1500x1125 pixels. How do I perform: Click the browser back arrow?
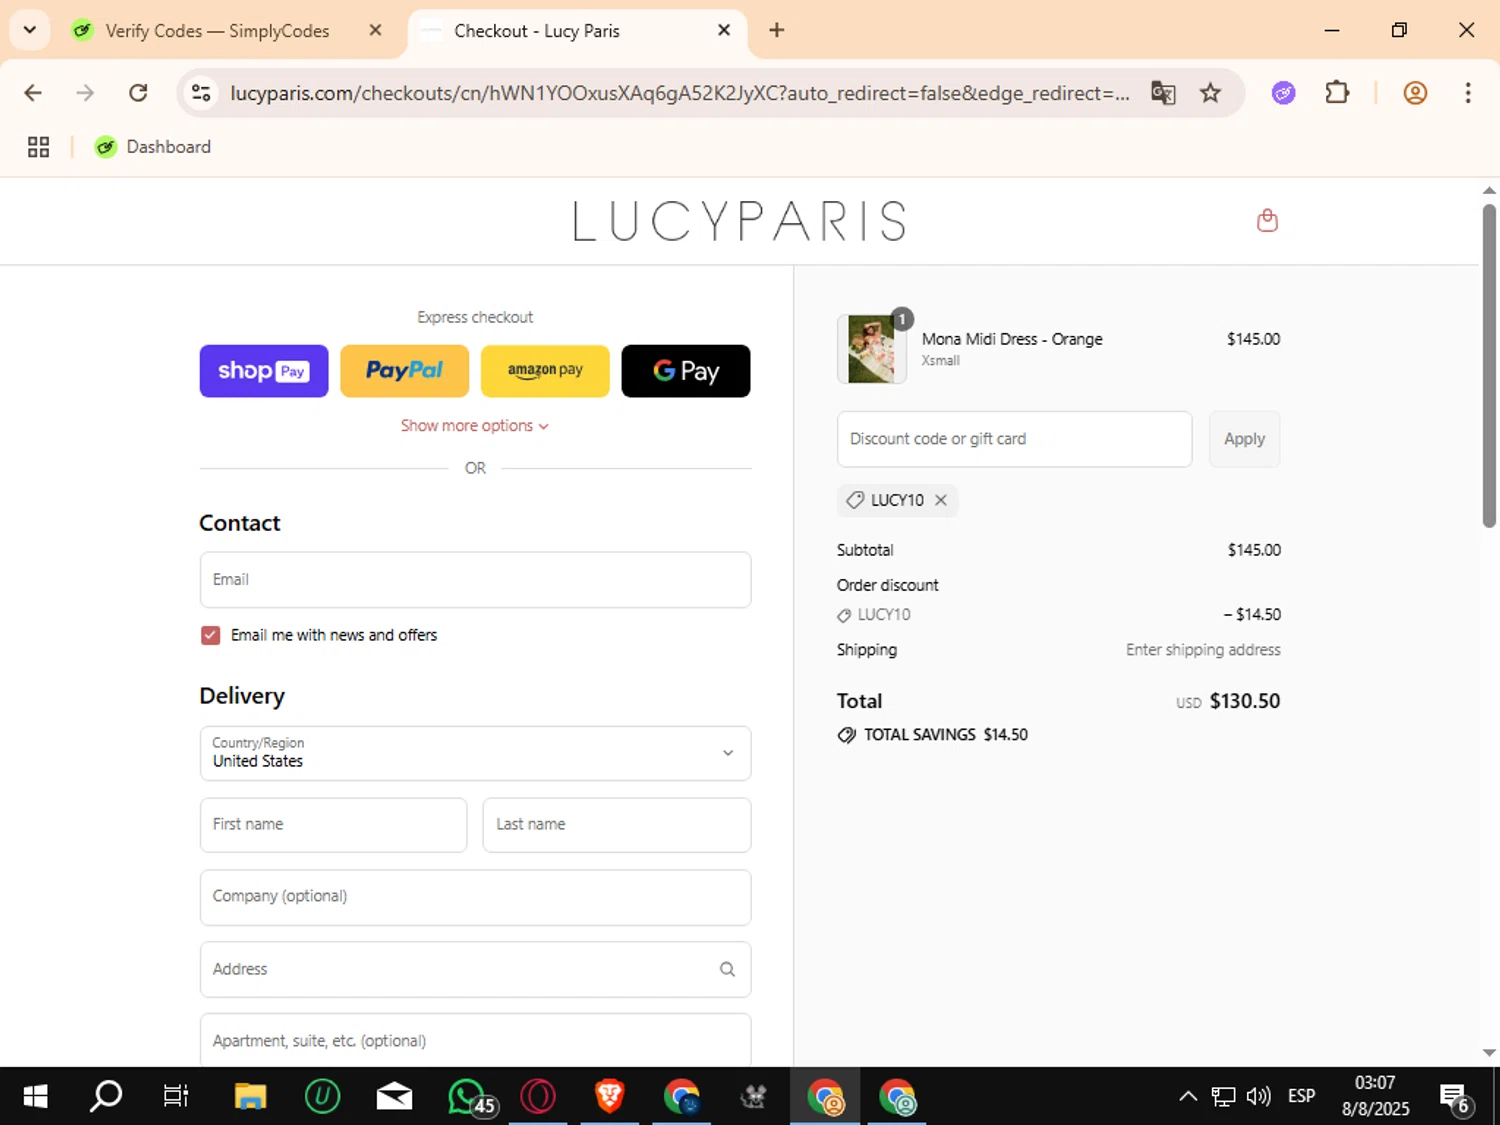pos(33,93)
